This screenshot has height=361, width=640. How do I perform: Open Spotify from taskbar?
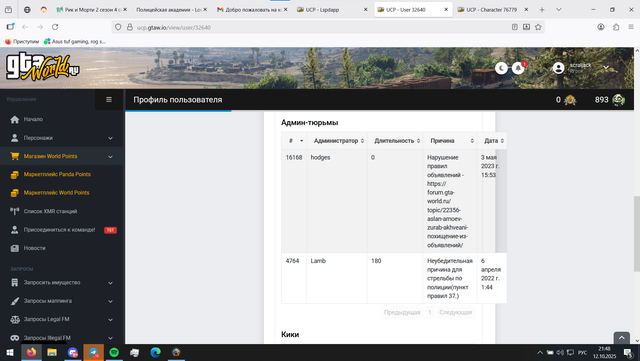114,352
